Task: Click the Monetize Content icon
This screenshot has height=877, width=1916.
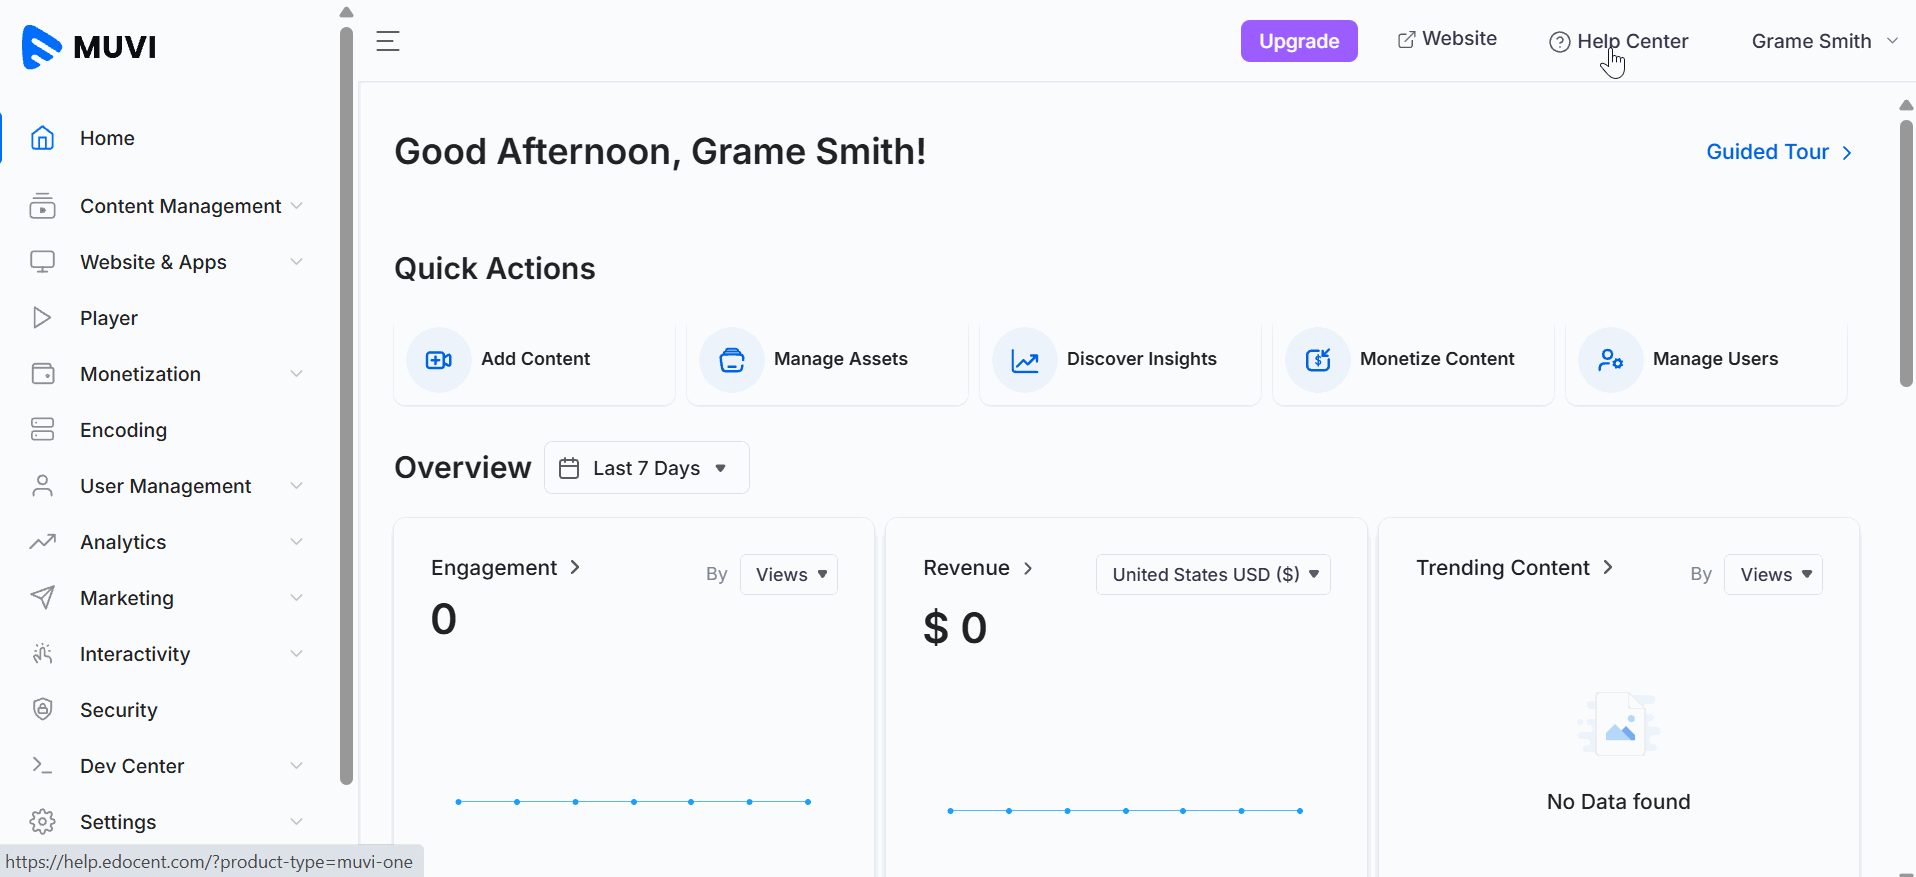Action: [x=1318, y=360]
